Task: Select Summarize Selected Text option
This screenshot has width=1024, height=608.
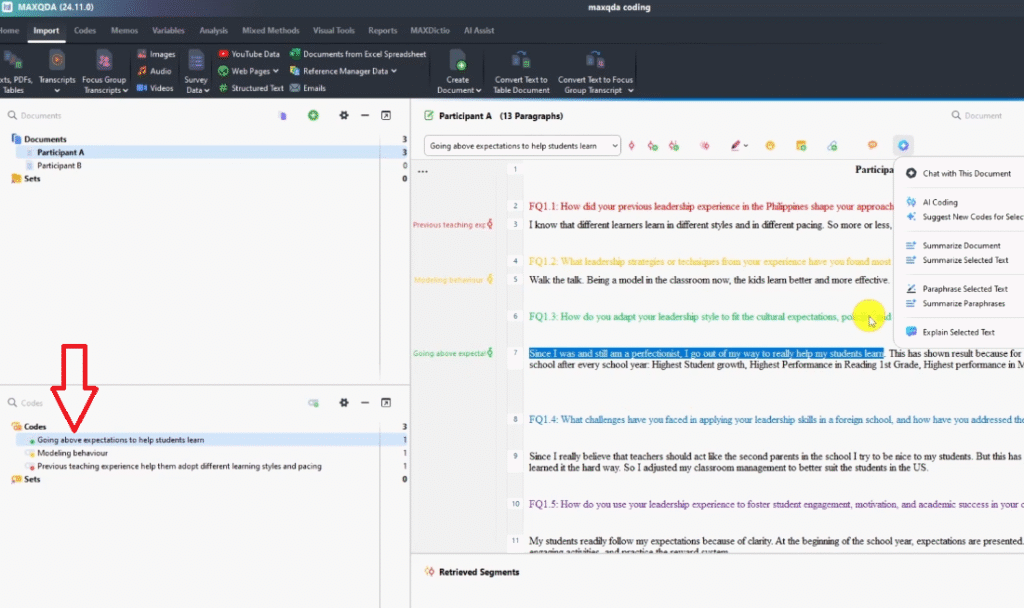Action: pyautogui.click(x=964, y=260)
